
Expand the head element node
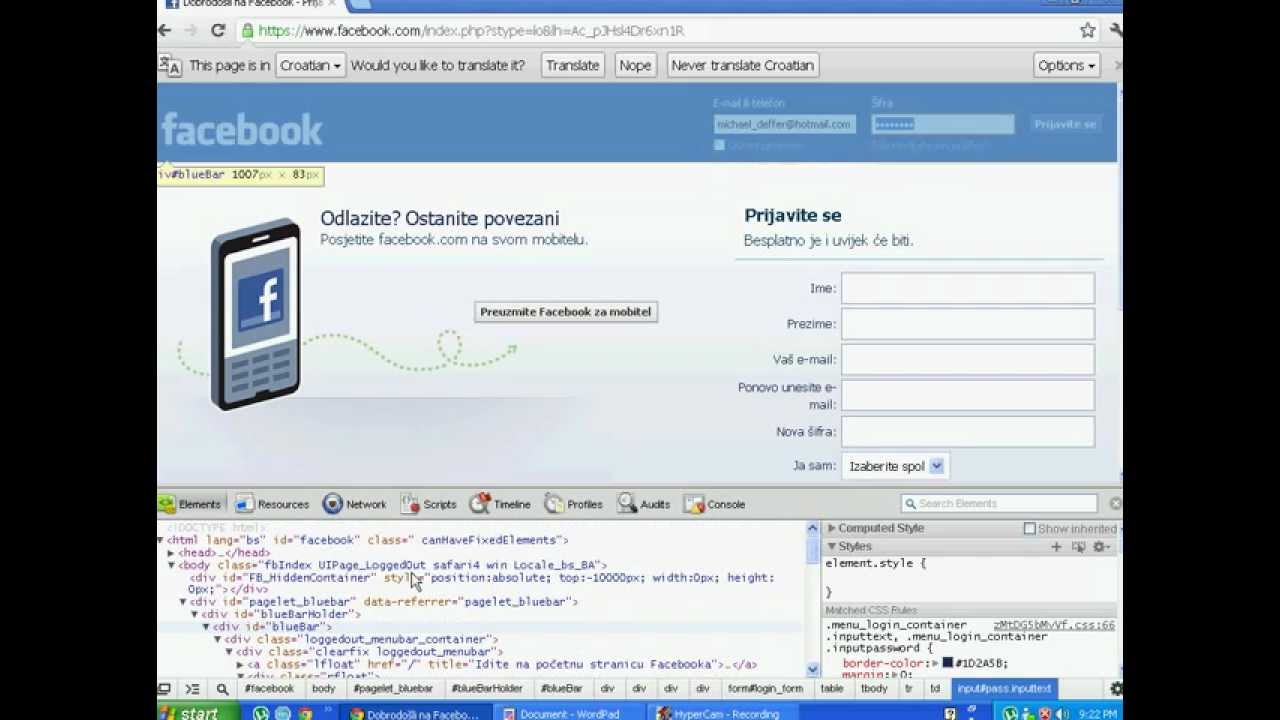[x=171, y=553]
